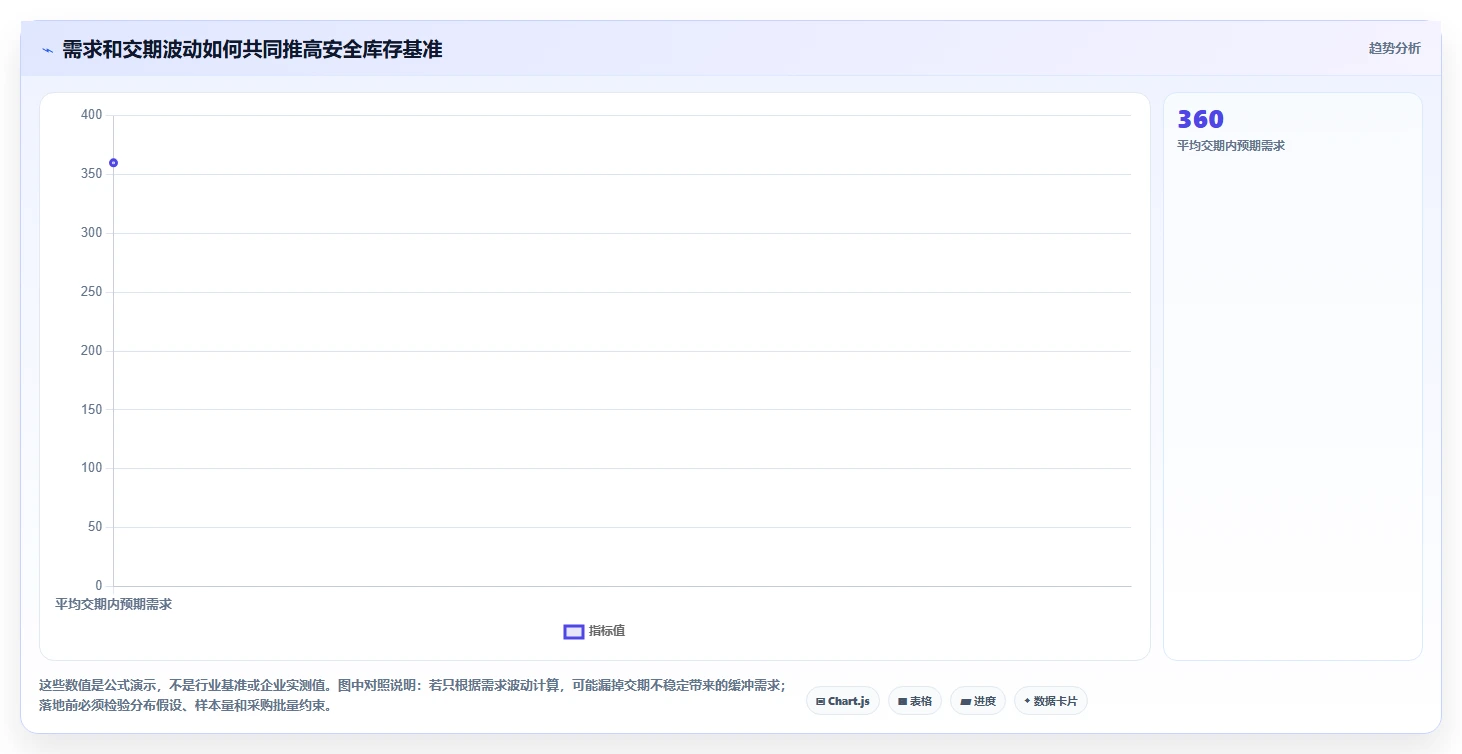1462x754 pixels.
Task: Click the y-axis tick 300
Action: 92,233
